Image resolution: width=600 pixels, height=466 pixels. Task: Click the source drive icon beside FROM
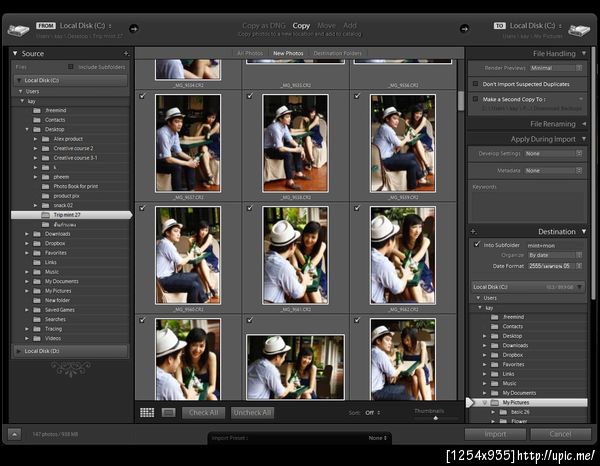point(19,29)
